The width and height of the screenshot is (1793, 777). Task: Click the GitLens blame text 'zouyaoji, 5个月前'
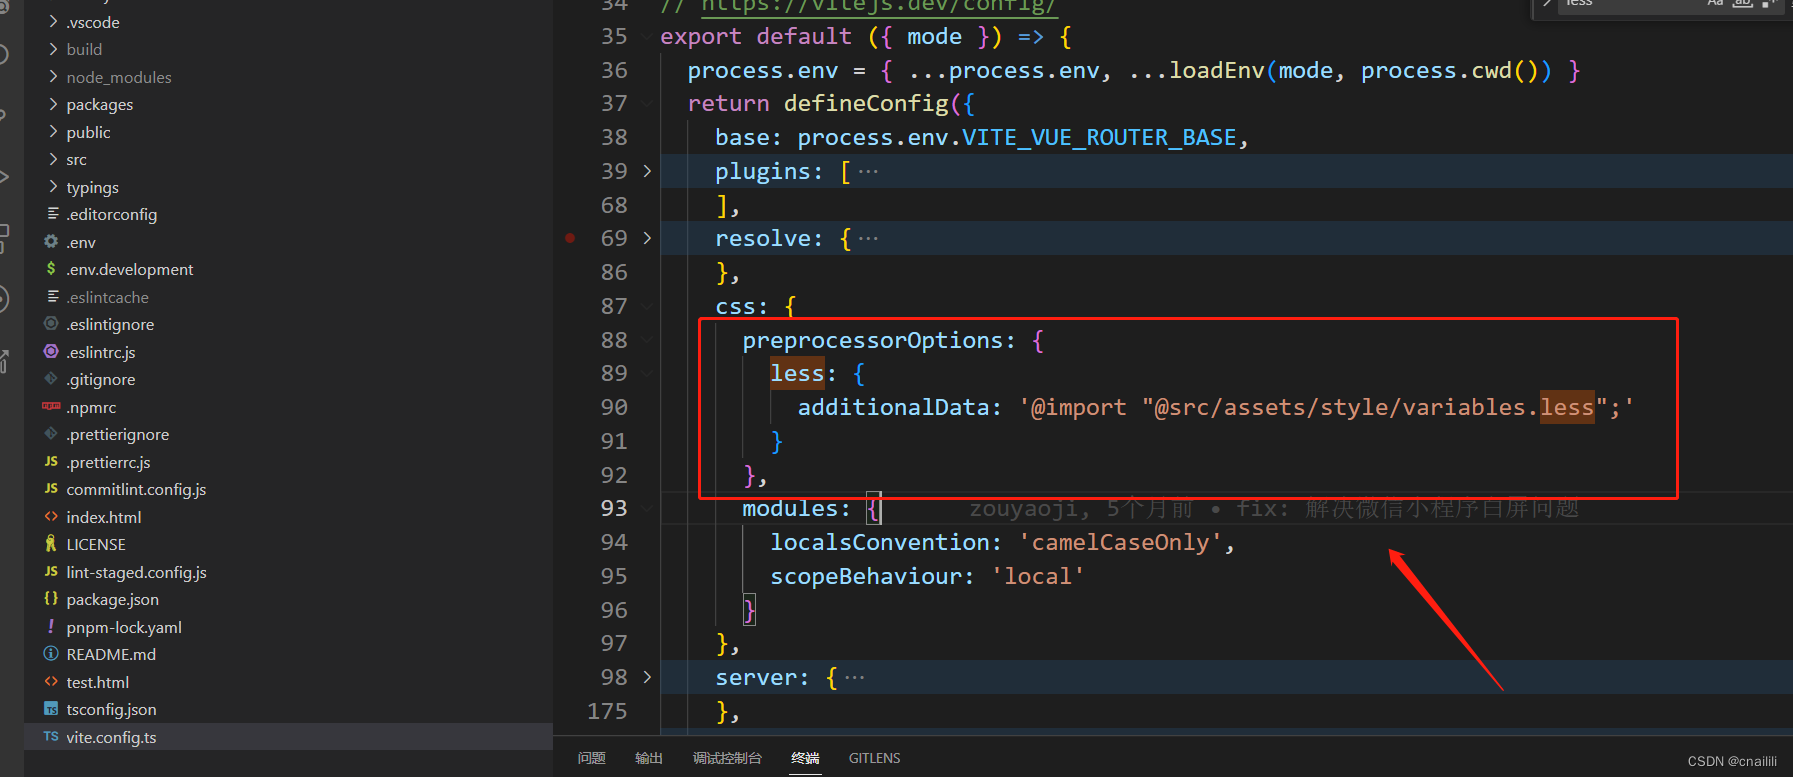1081,508
